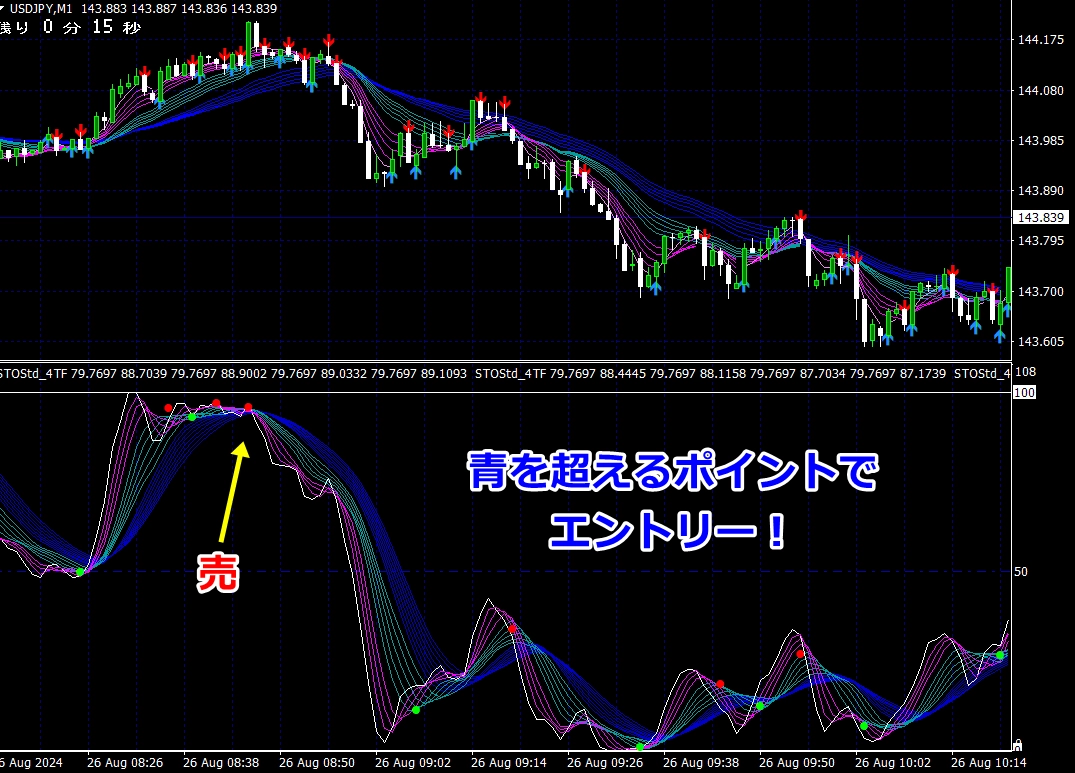Click the 26 Aug 08:50 time label
1075x773 pixels.
pyautogui.click(x=316, y=762)
